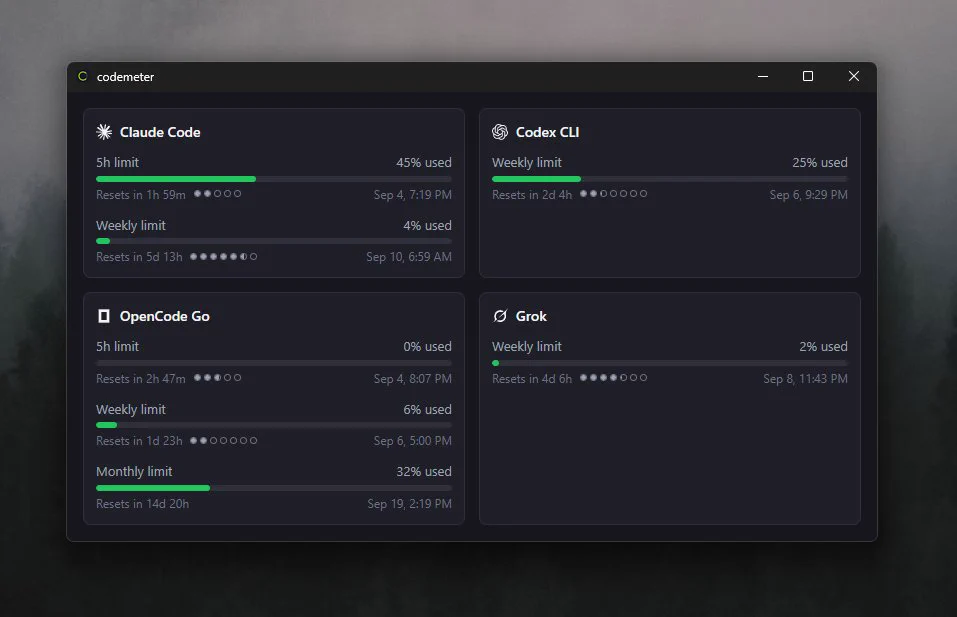Click the codemeter window title text
Image resolution: width=957 pixels, height=617 pixels.
[125, 77]
